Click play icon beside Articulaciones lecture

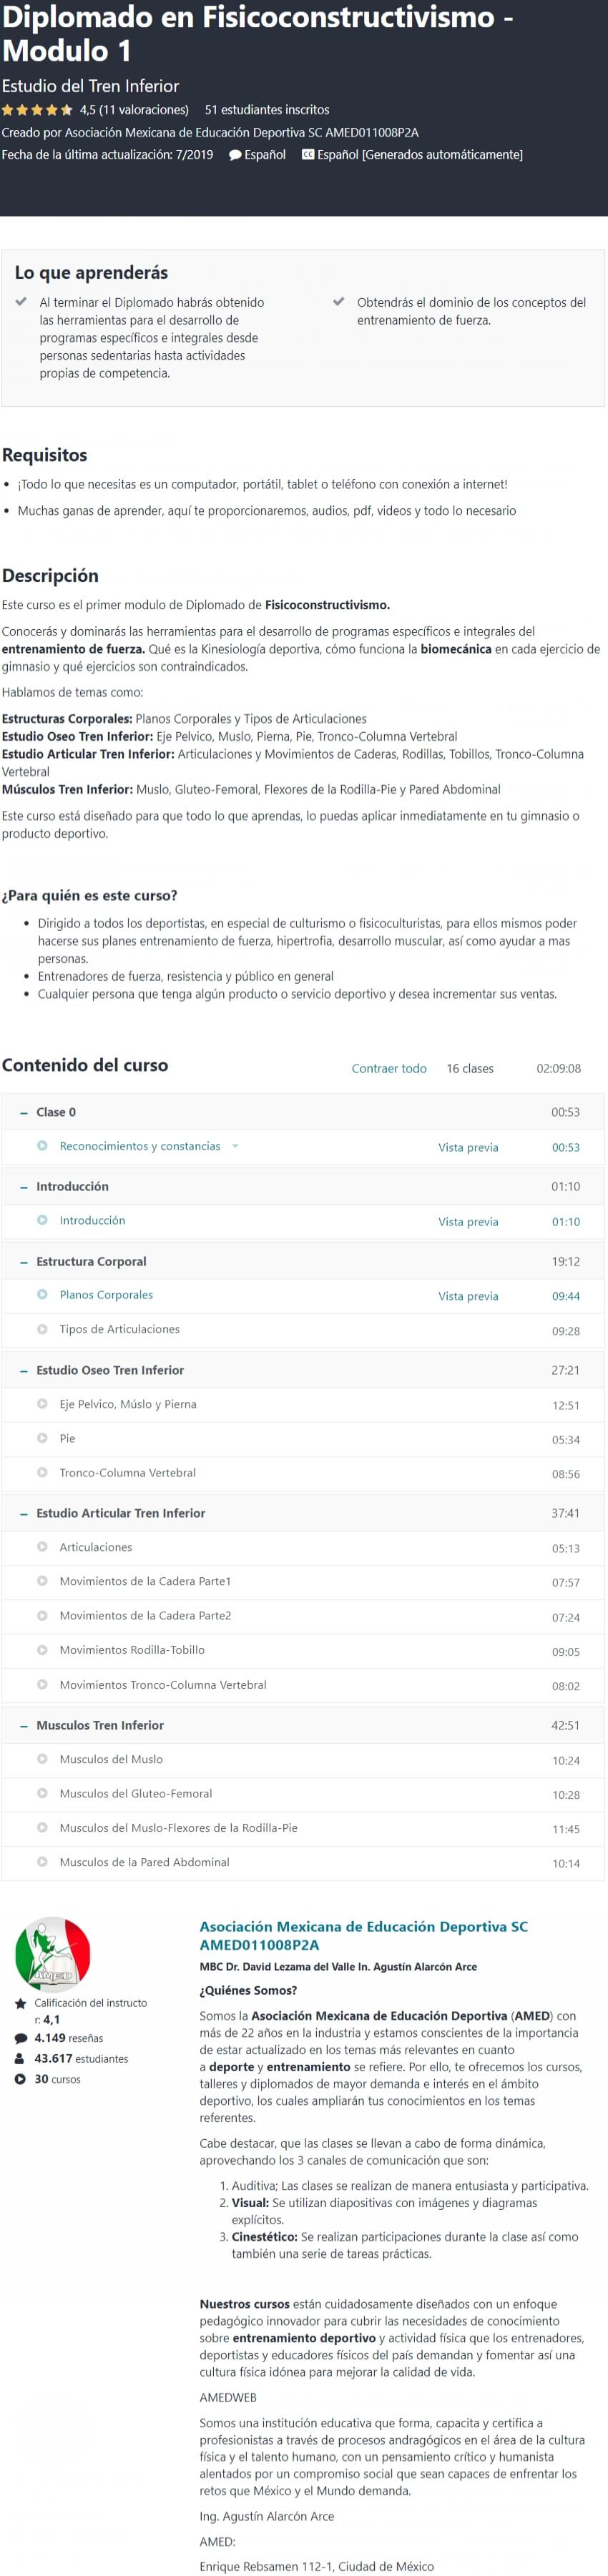tap(42, 1547)
